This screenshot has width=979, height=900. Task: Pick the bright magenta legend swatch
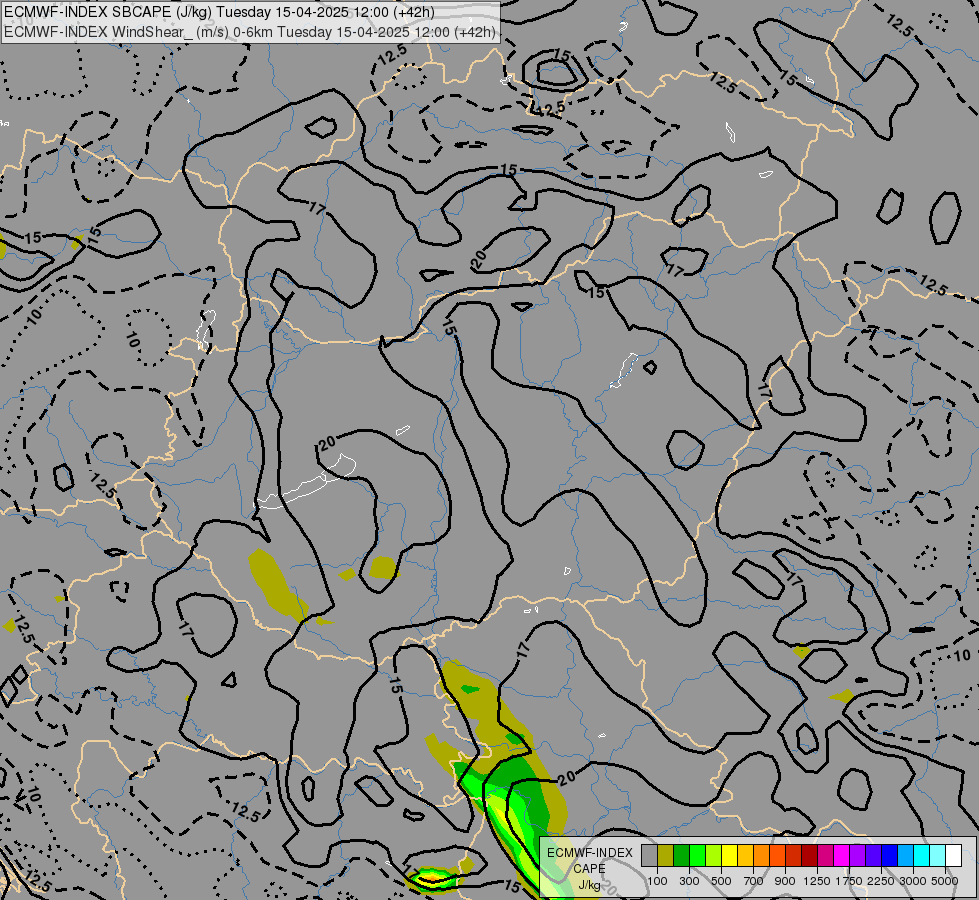pos(842,855)
